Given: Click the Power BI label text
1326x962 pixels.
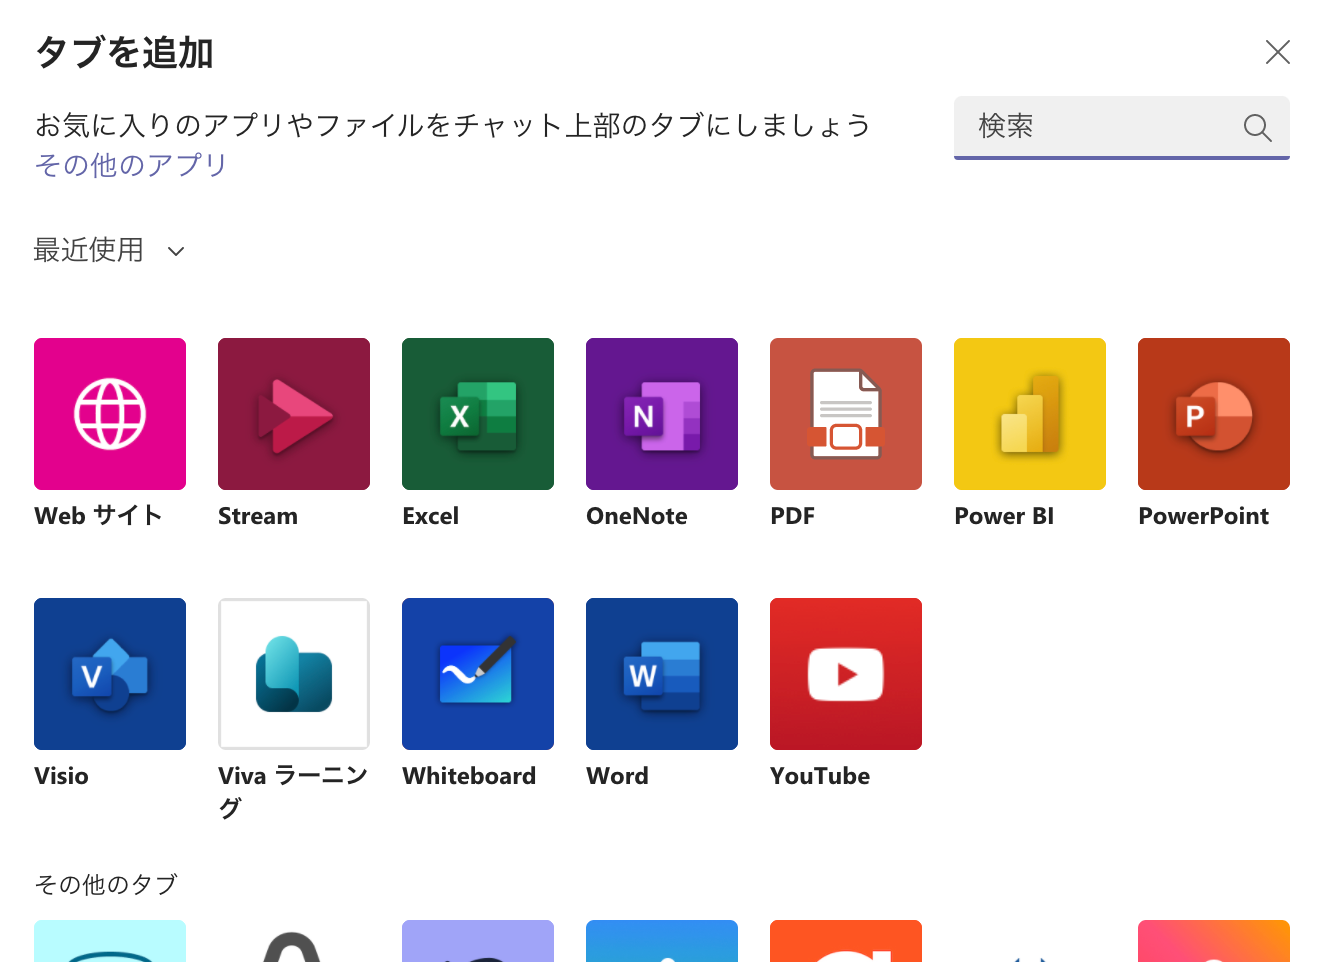Looking at the screenshot, I should click(1004, 516).
